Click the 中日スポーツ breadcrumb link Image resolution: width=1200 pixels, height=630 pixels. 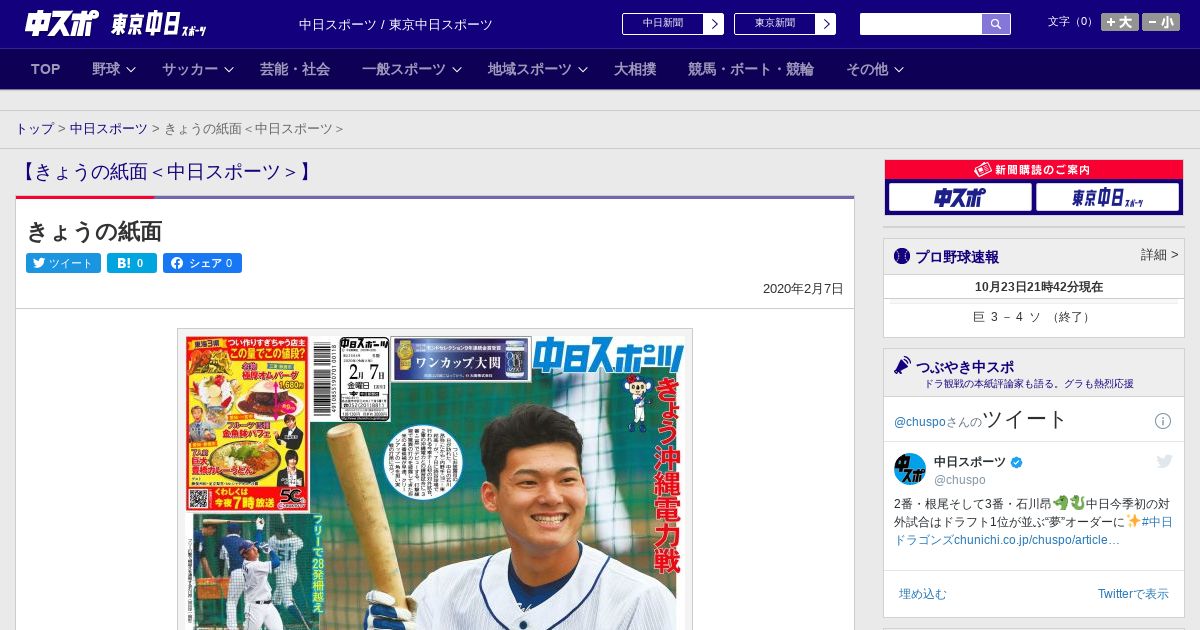point(109,129)
